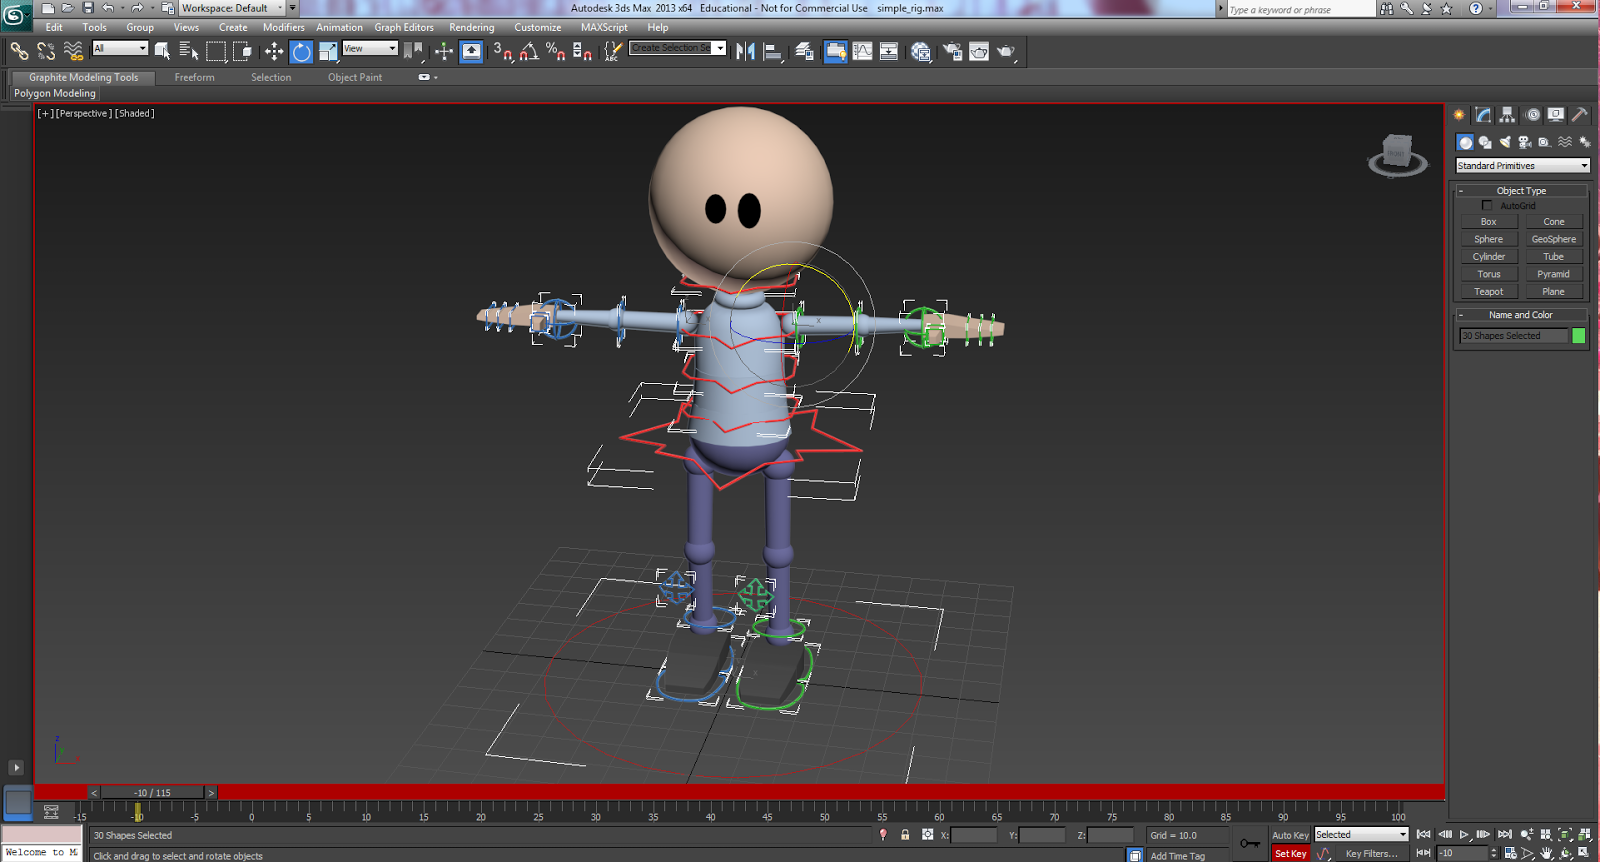This screenshot has height=862, width=1600.
Task: Toggle Set Key mode on
Action: (x=1290, y=854)
